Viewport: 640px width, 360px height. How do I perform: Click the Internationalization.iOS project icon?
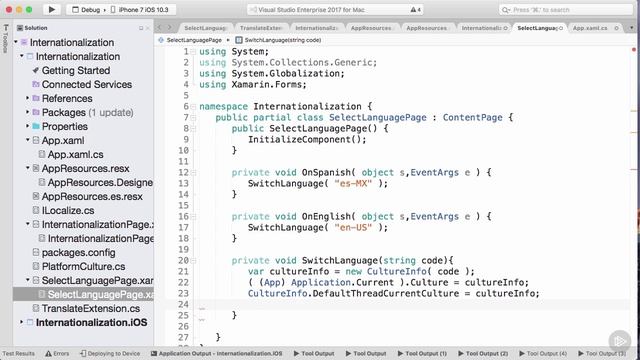coord(30,322)
